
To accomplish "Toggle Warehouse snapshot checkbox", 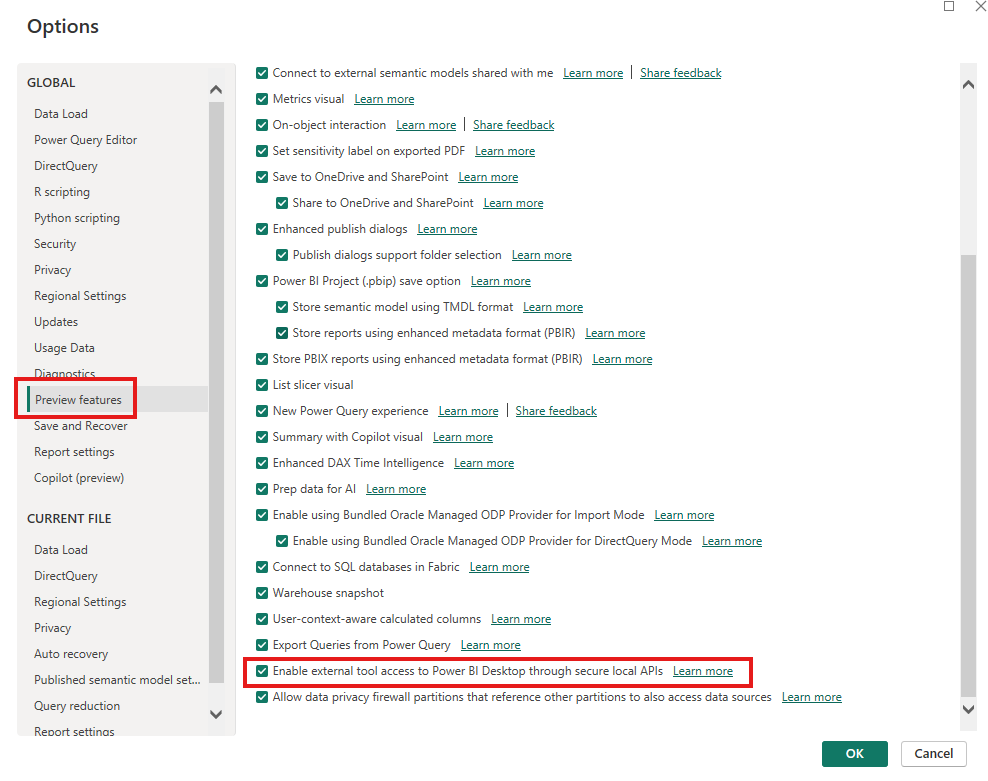I will [x=262, y=593].
